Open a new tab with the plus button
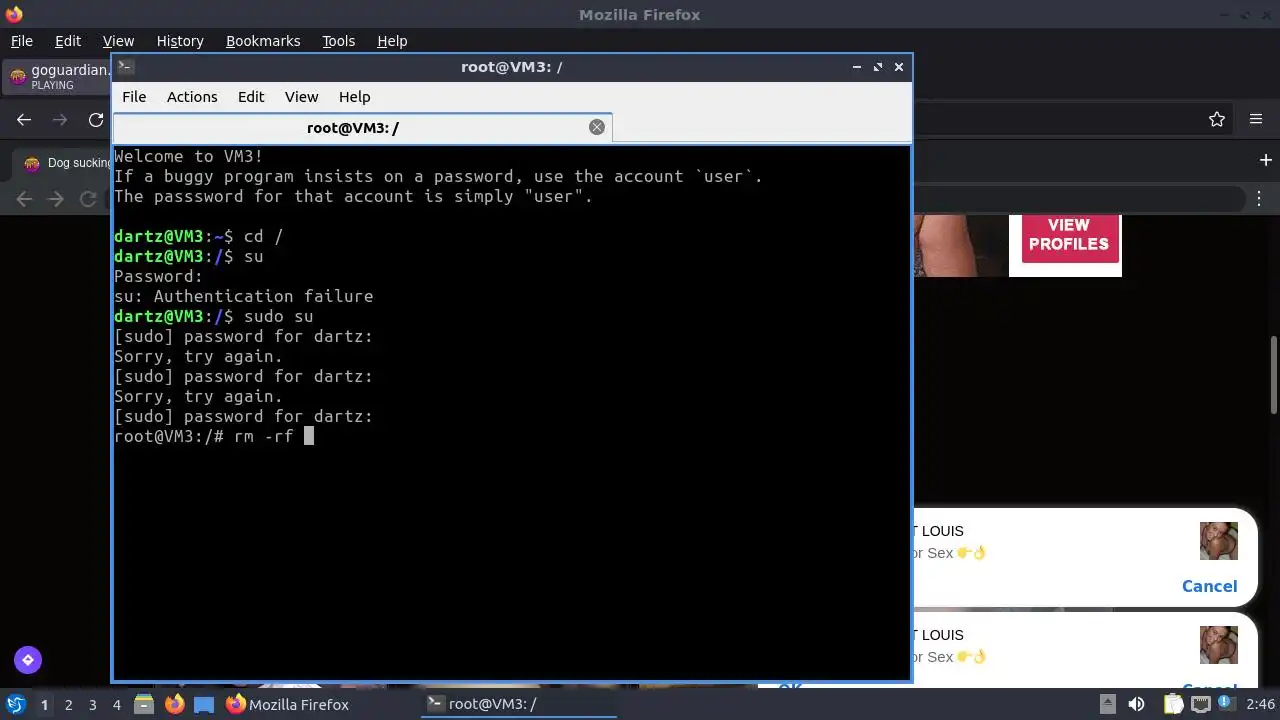 (1265, 160)
